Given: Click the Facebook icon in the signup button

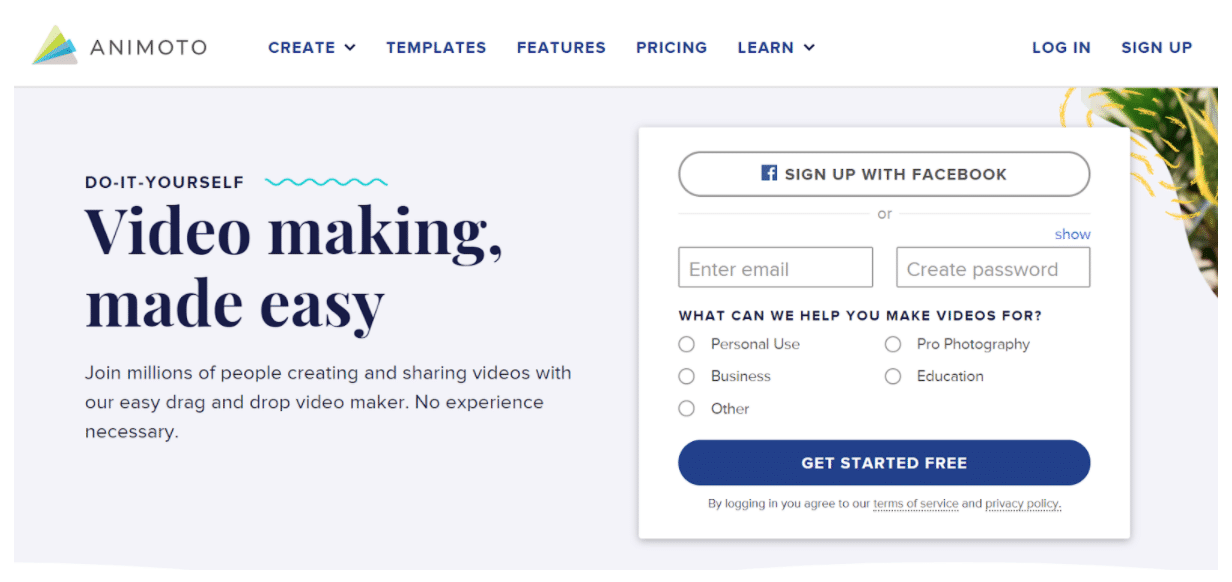Looking at the screenshot, I should (x=769, y=173).
